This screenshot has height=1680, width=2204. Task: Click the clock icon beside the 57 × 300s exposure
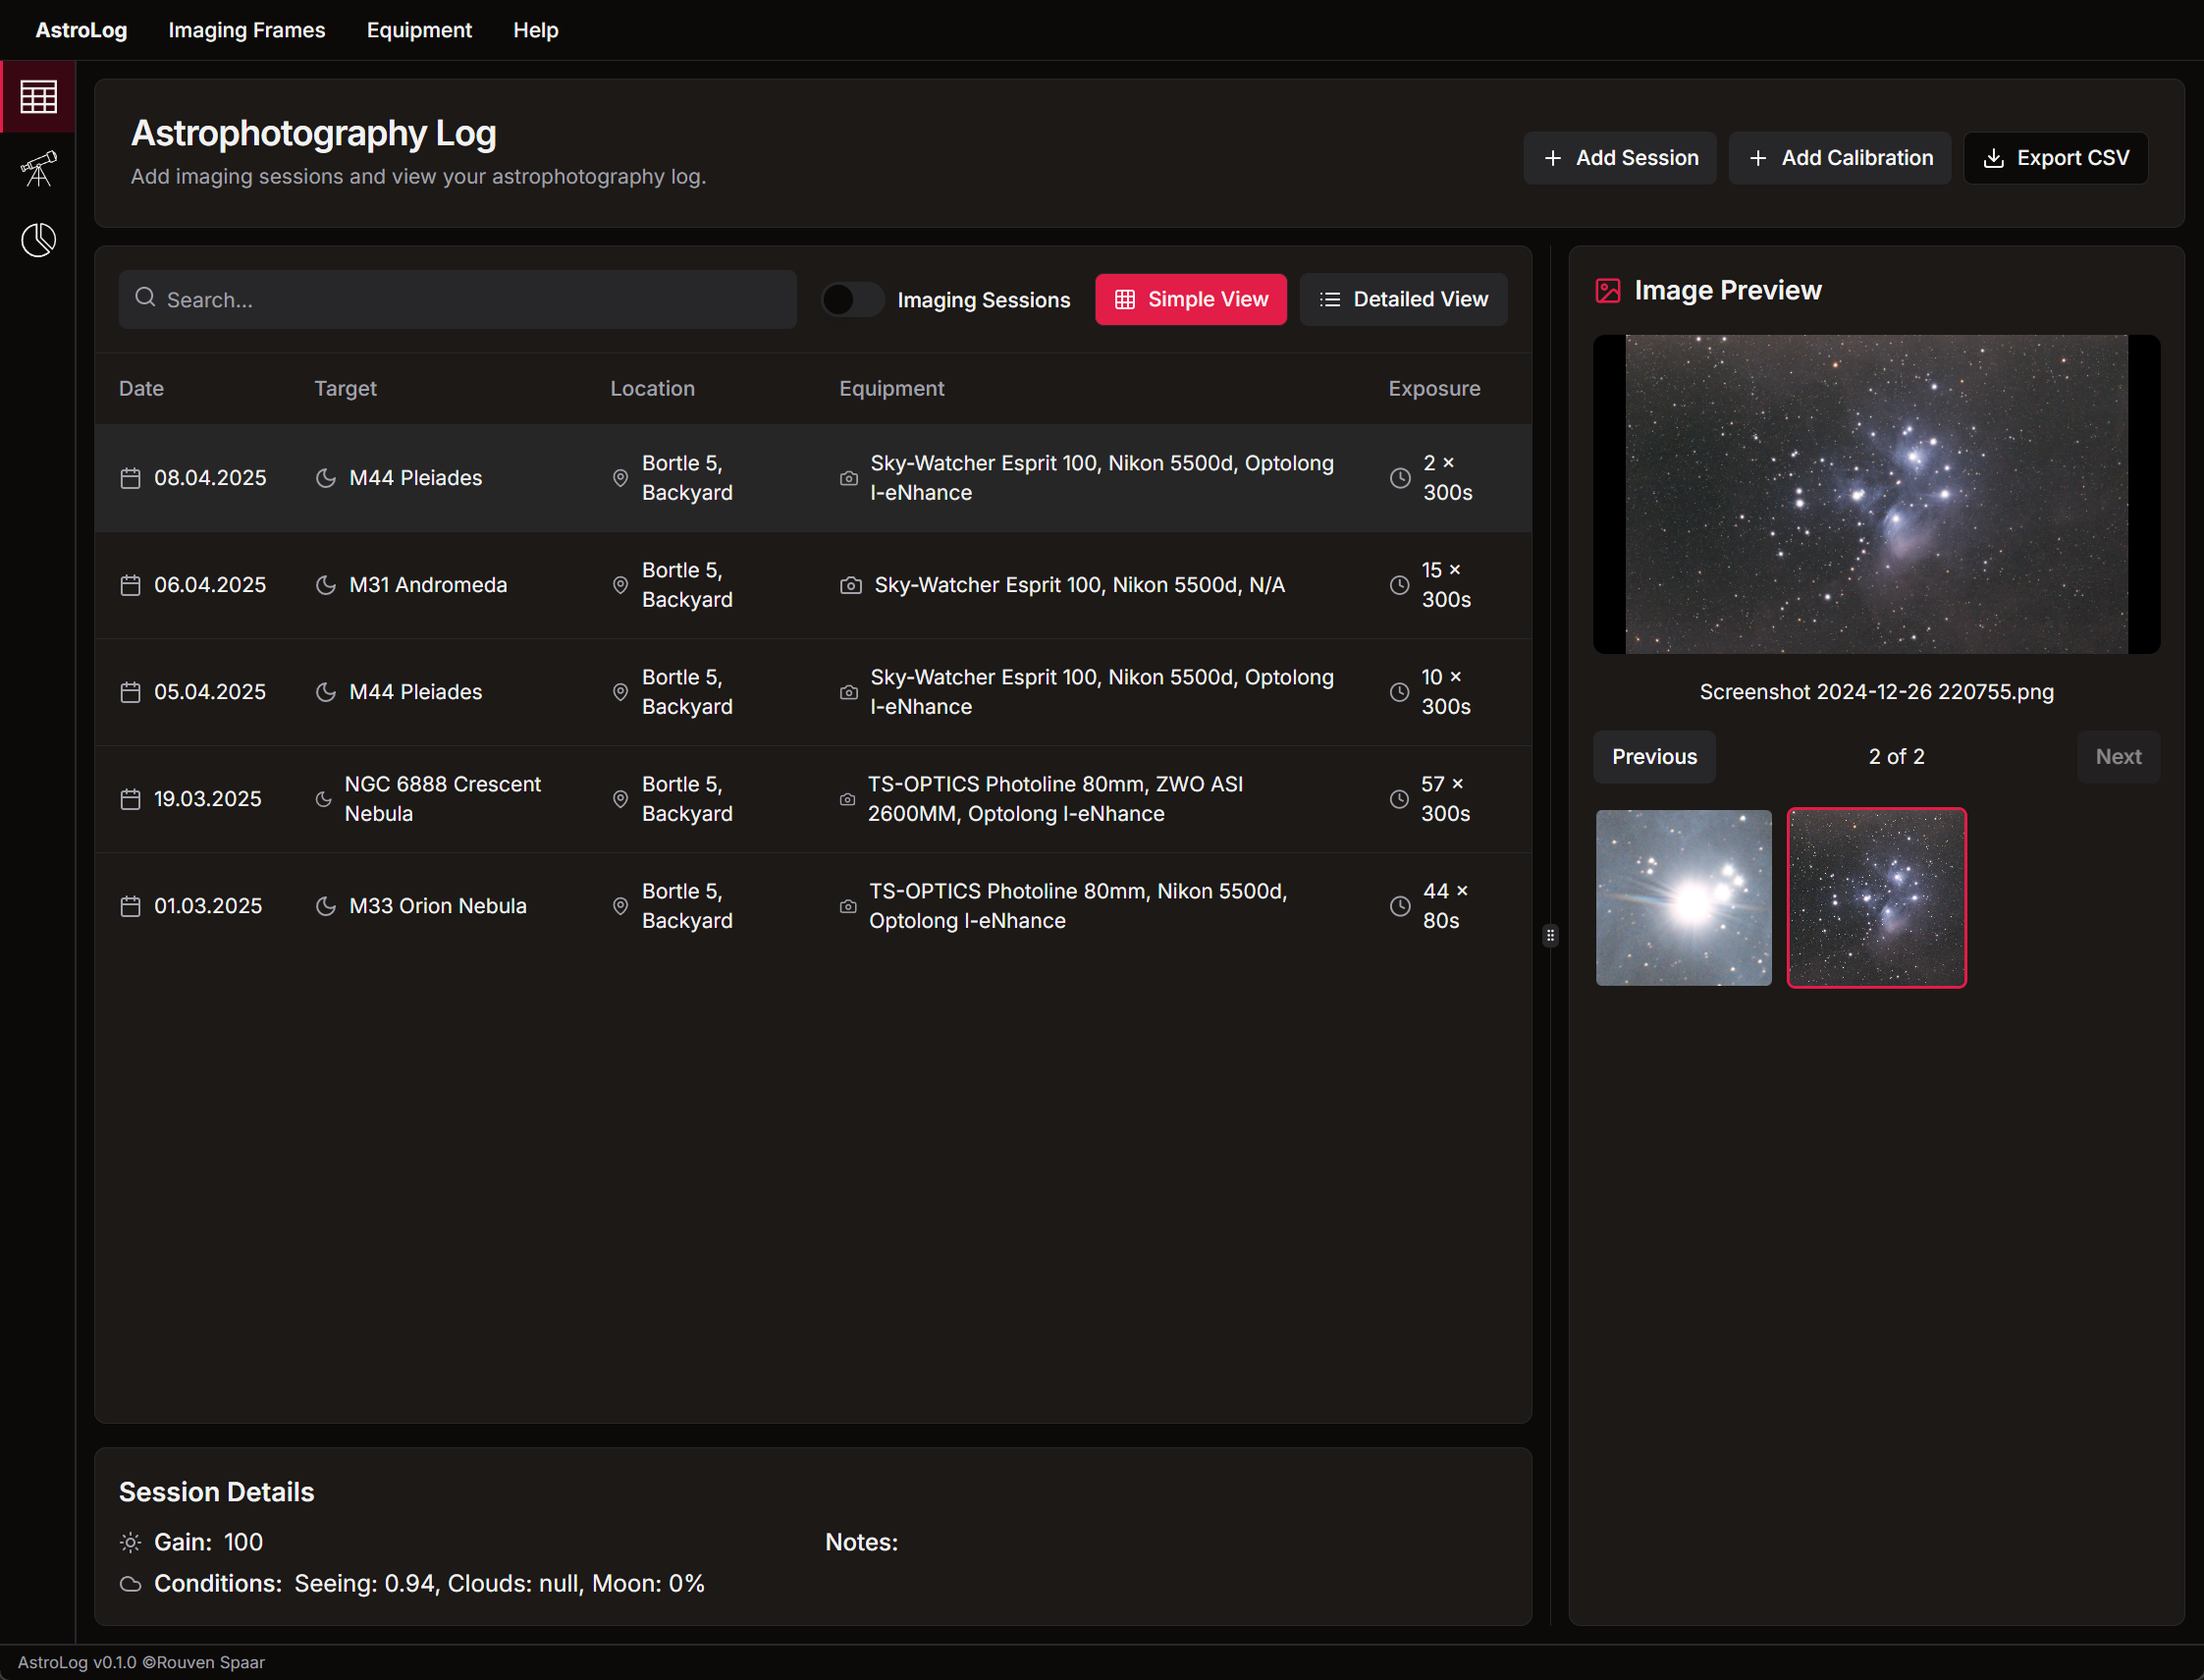[1398, 799]
